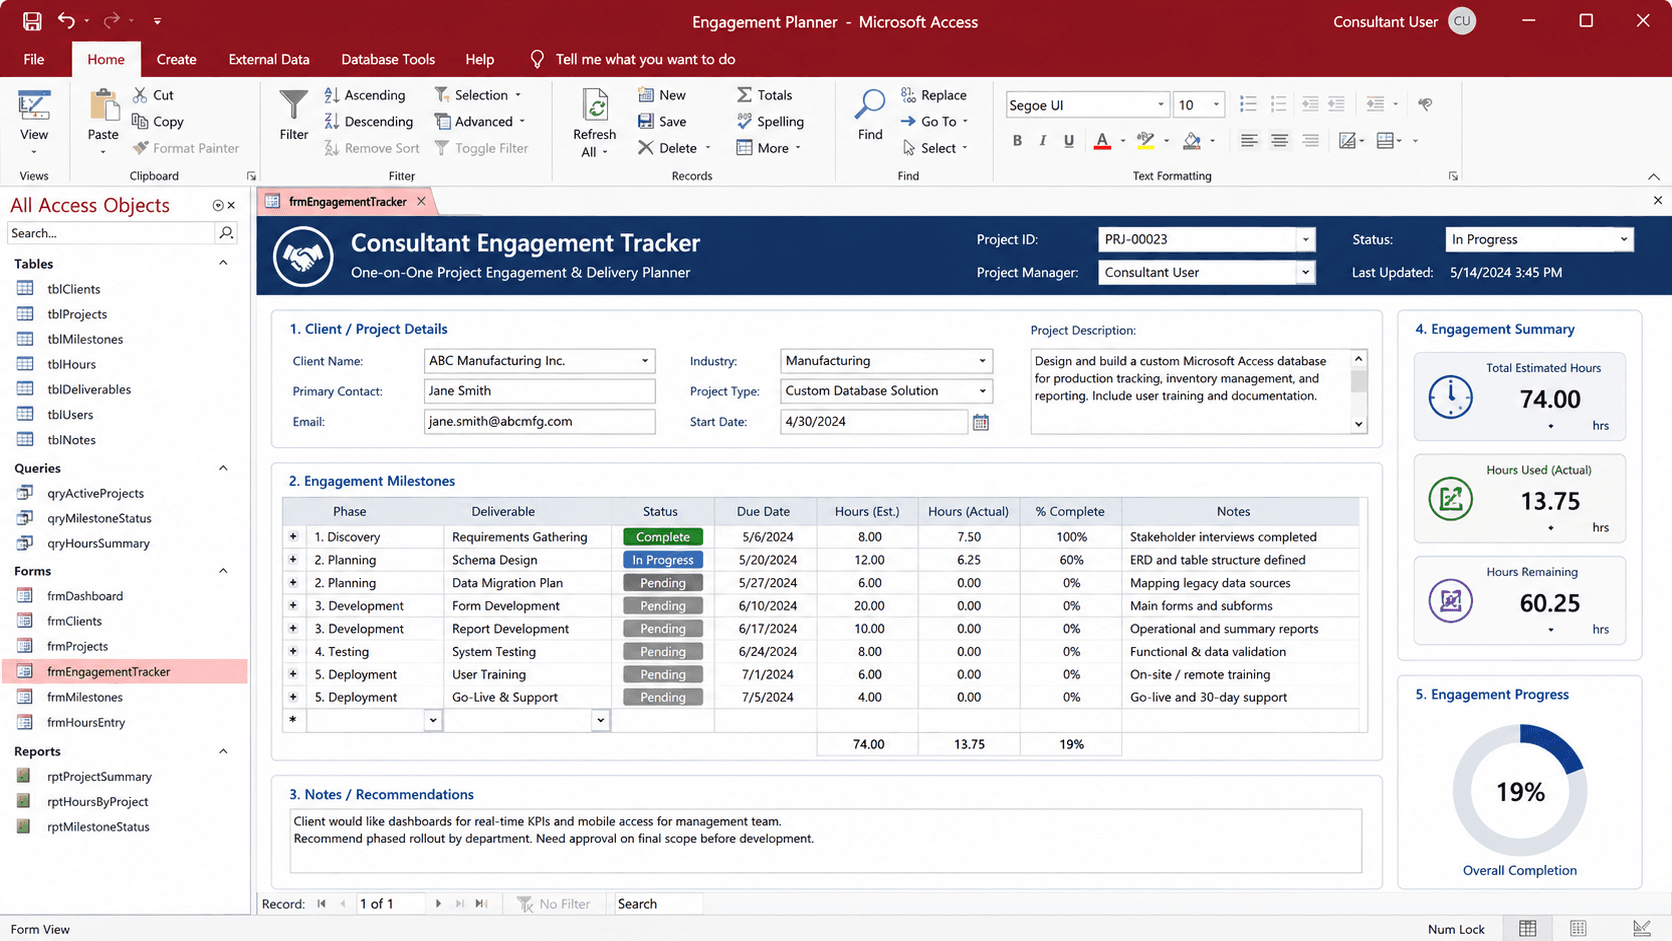Click the Primary Contact field

coord(540,391)
